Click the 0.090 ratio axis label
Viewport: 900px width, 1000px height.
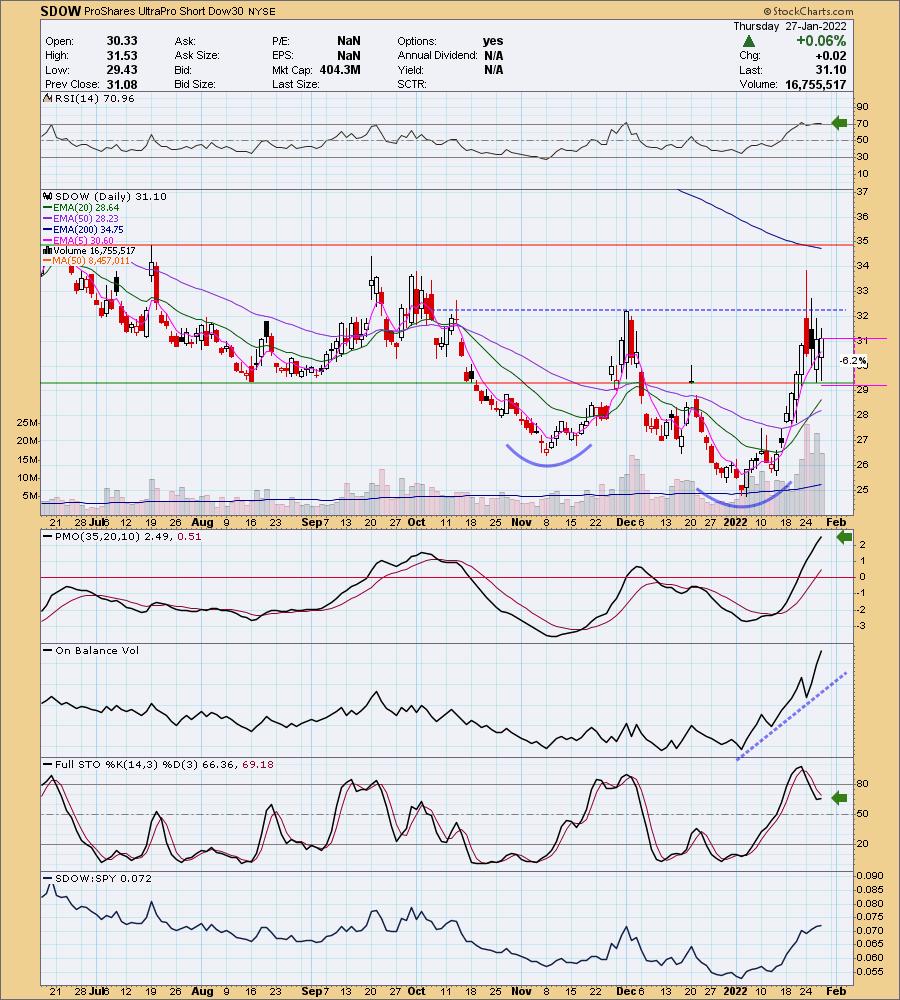[x=870, y=876]
